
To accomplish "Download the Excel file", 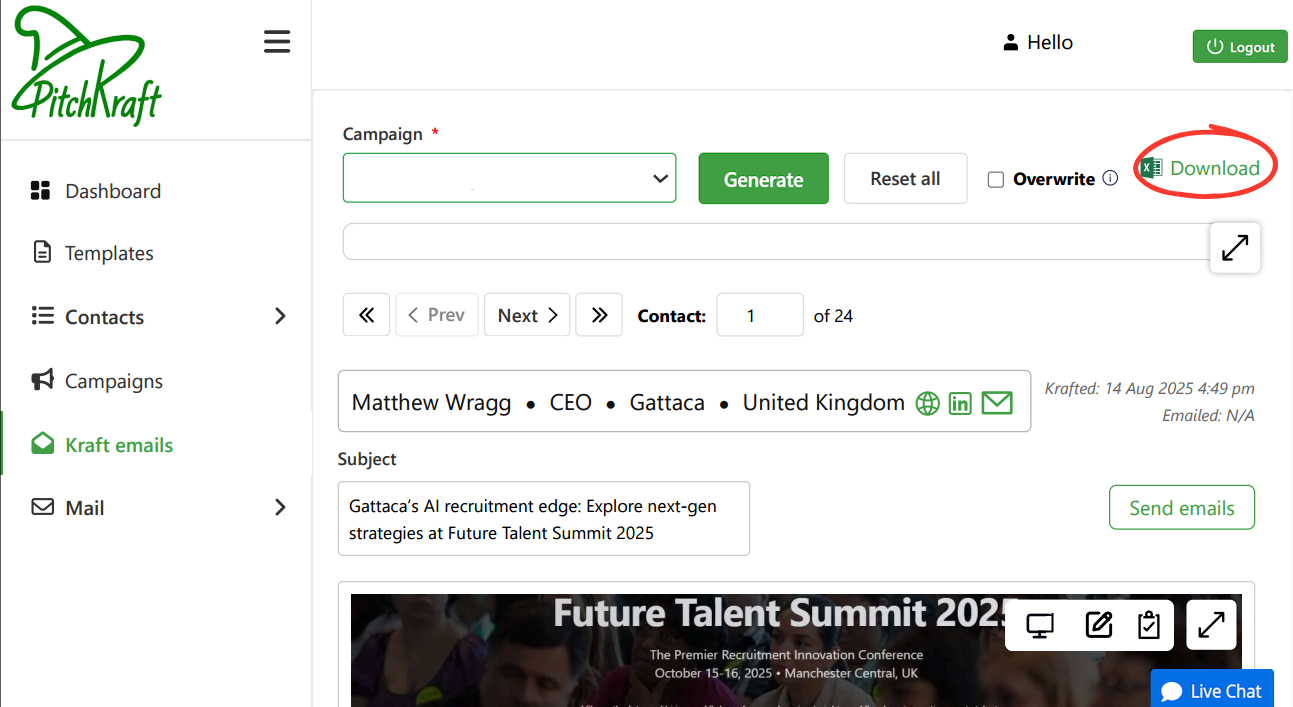I will [x=1201, y=168].
